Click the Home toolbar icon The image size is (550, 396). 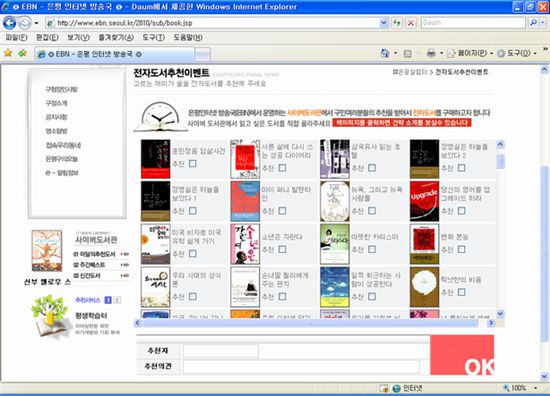click(x=385, y=53)
